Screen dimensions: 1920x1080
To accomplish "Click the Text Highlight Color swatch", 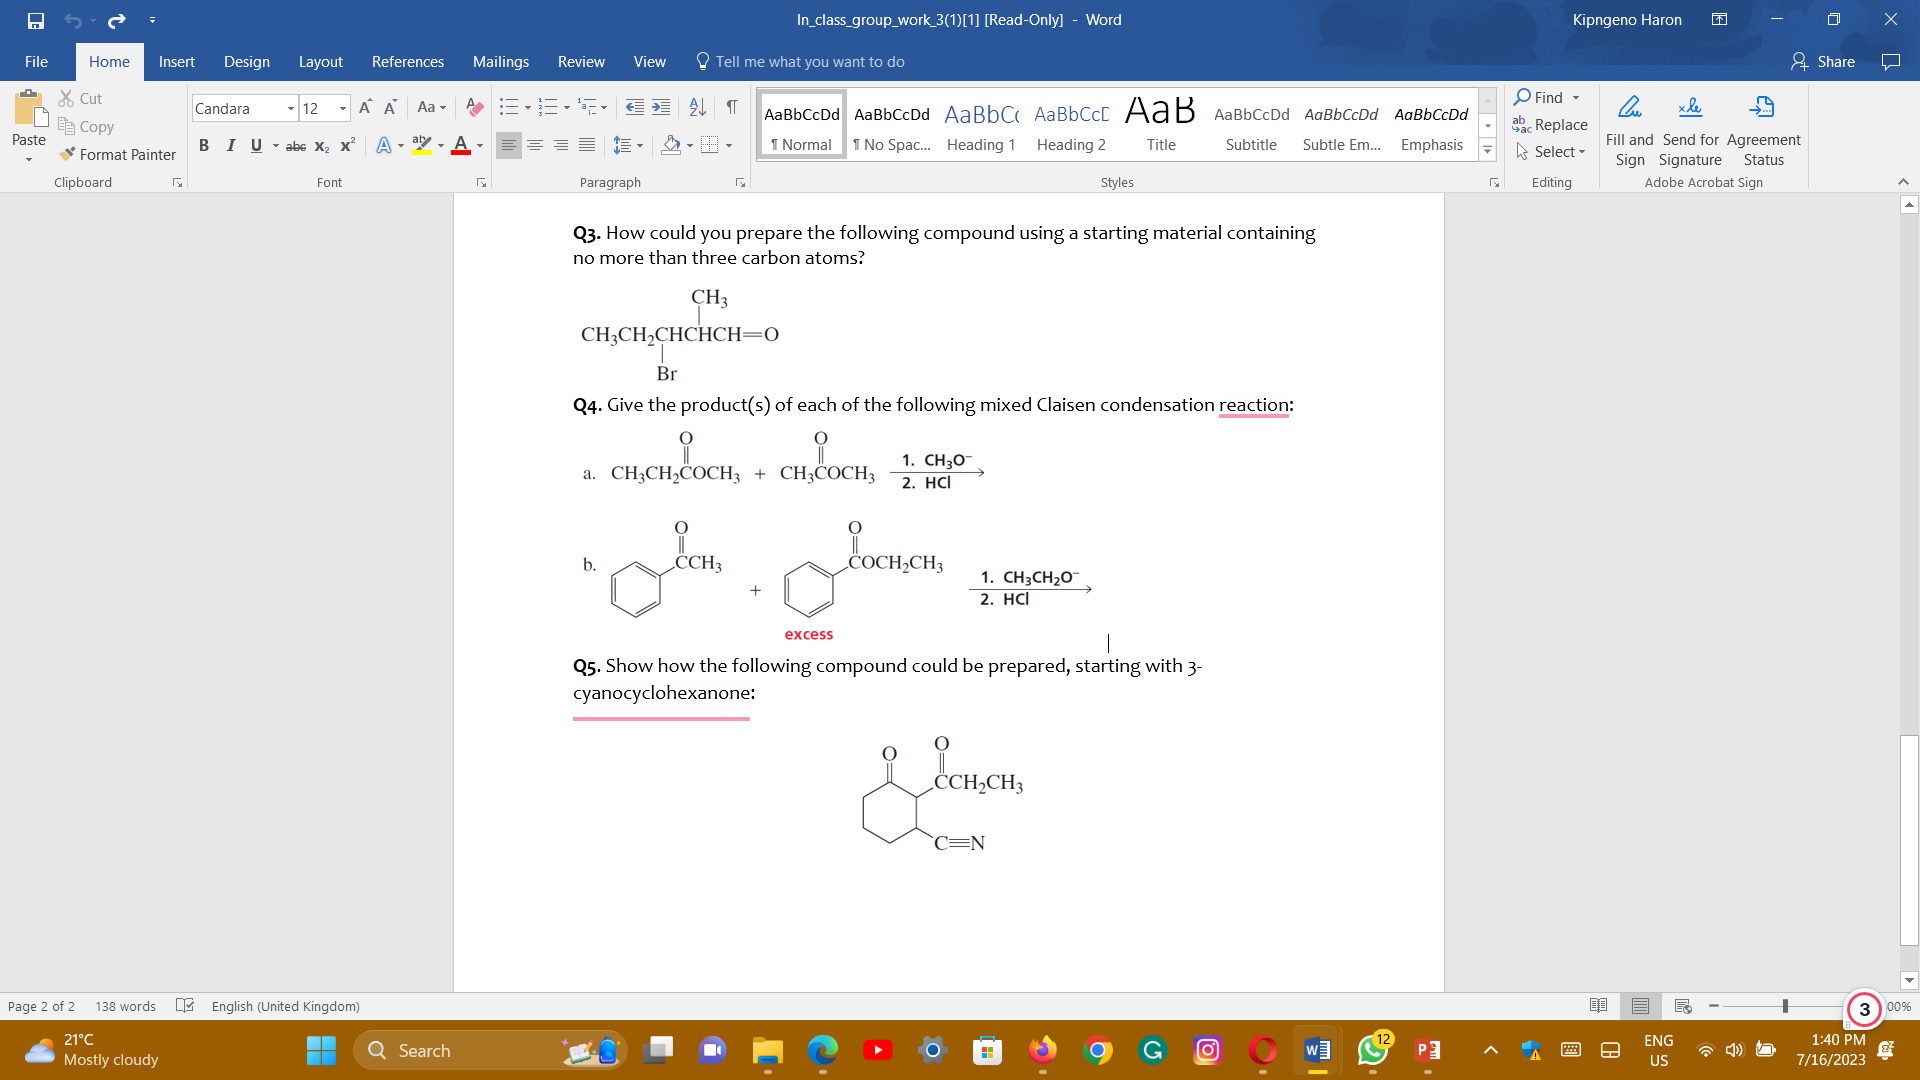I will click(422, 146).
